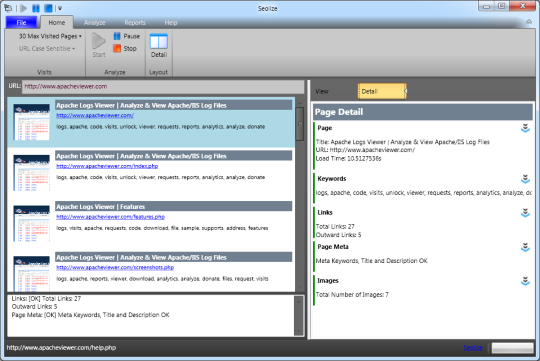Image resolution: width=540 pixels, height=361 pixels.
Task: Click 'Total Links: 27' in Links section
Action: (335, 227)
